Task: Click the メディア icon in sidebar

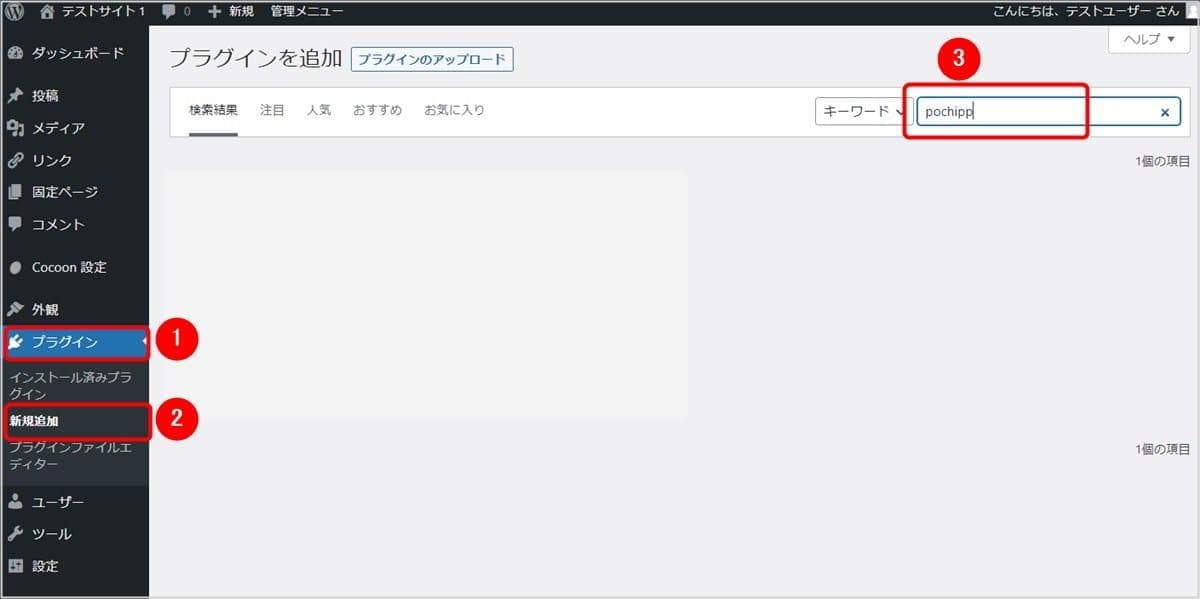Action: [x=15, y=128]
